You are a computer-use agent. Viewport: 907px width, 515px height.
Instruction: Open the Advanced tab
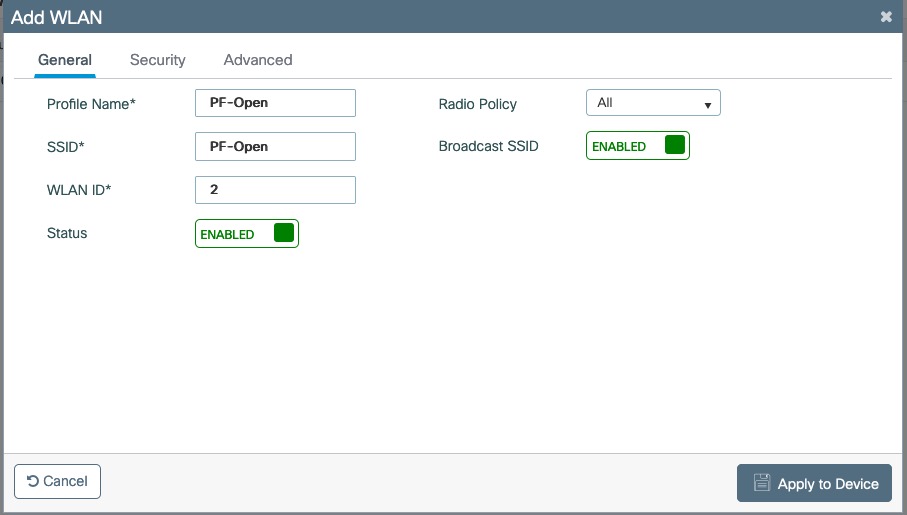258,60
